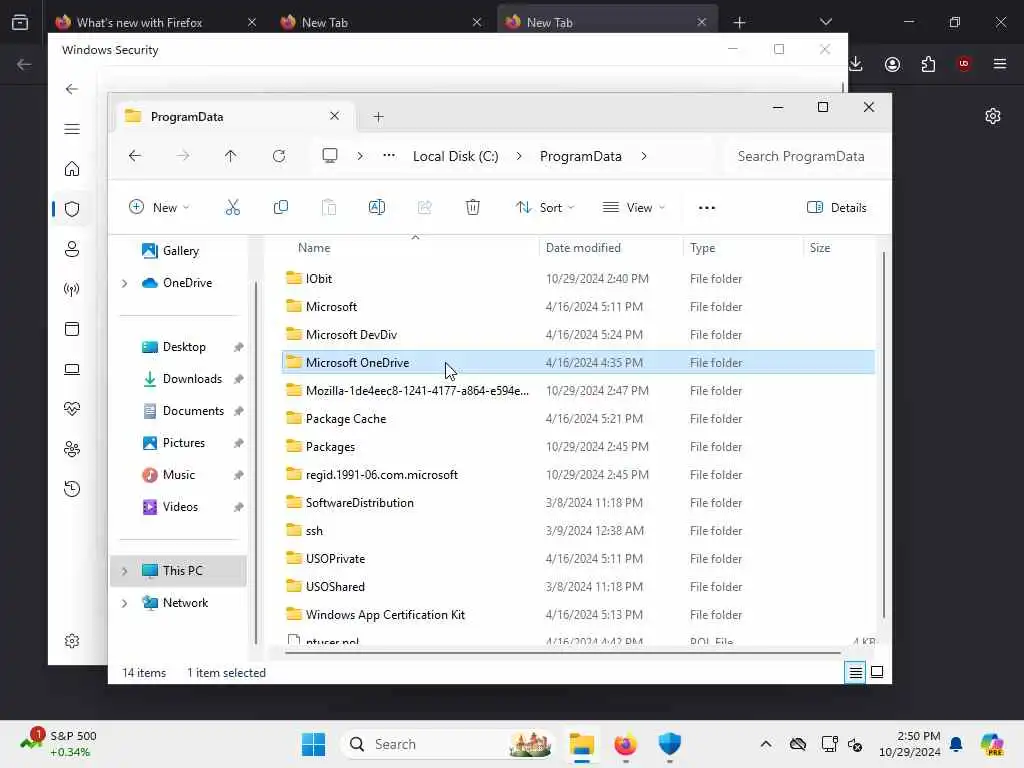The height and width of the screenshot is (768, 1024).
Task: Expand the OneDrive tree node
Action: (x=124, y=283)
